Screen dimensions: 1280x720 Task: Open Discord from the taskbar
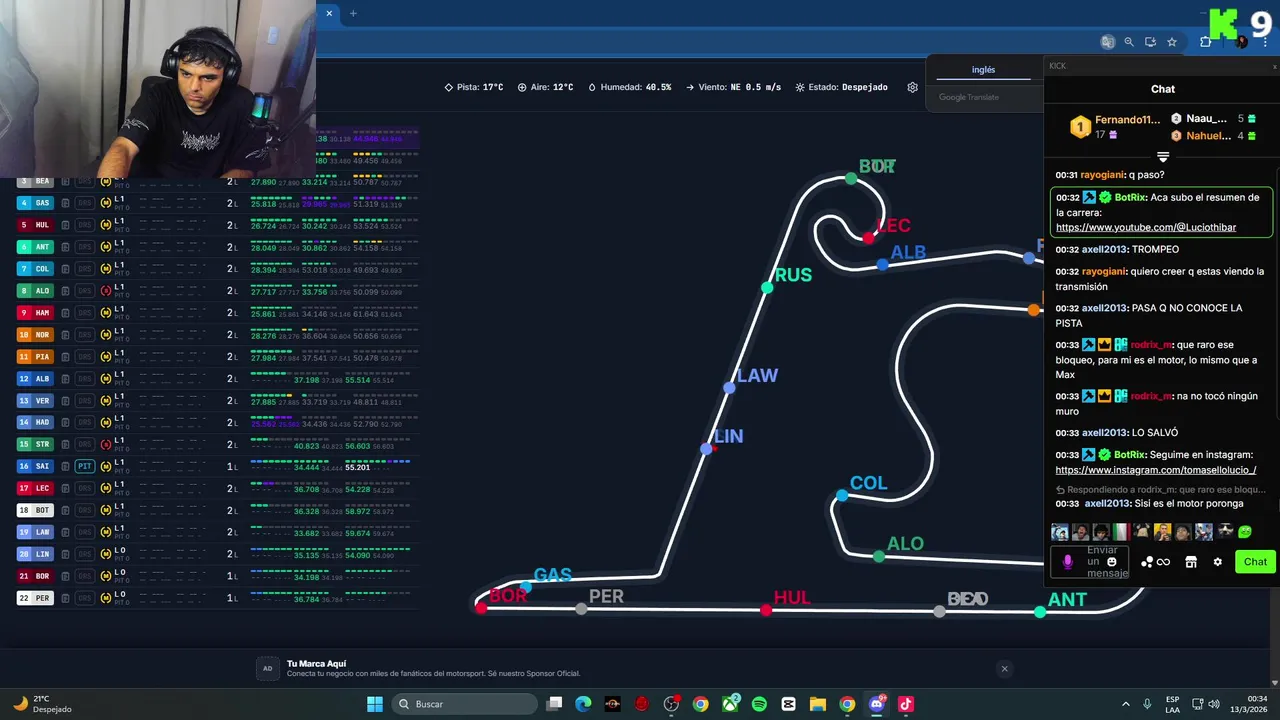coord(877,704)
